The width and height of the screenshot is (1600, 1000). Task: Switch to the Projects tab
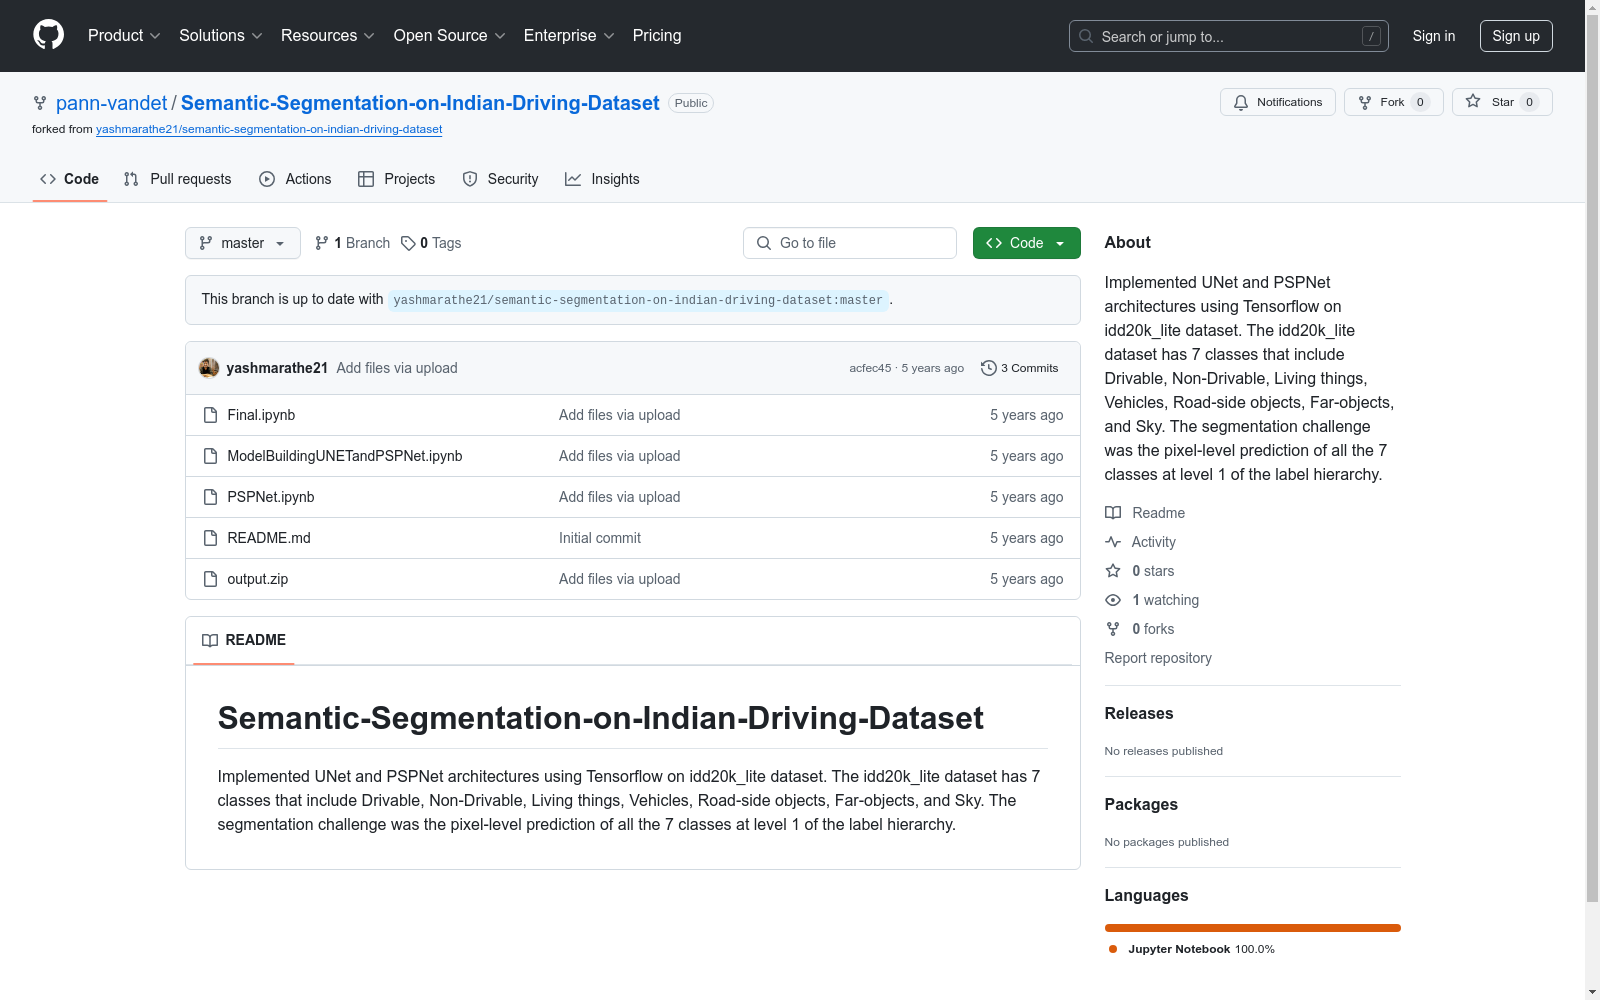coord(397,179)
